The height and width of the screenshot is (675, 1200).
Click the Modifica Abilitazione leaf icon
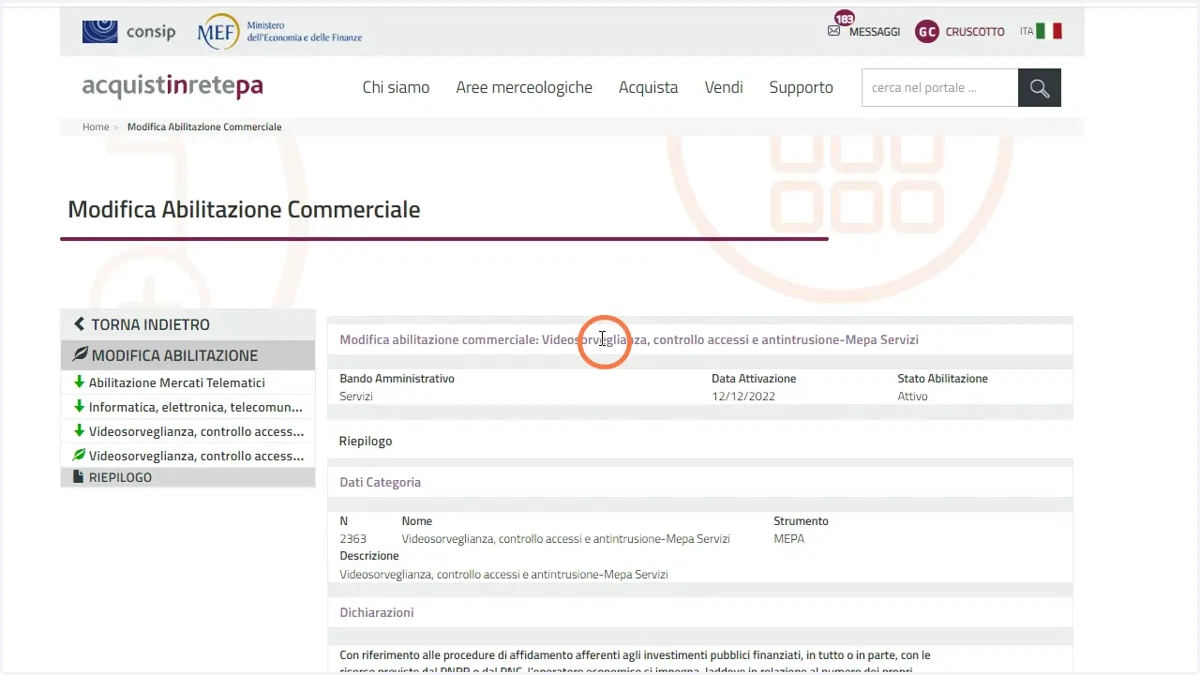click(x=80, y=355)
